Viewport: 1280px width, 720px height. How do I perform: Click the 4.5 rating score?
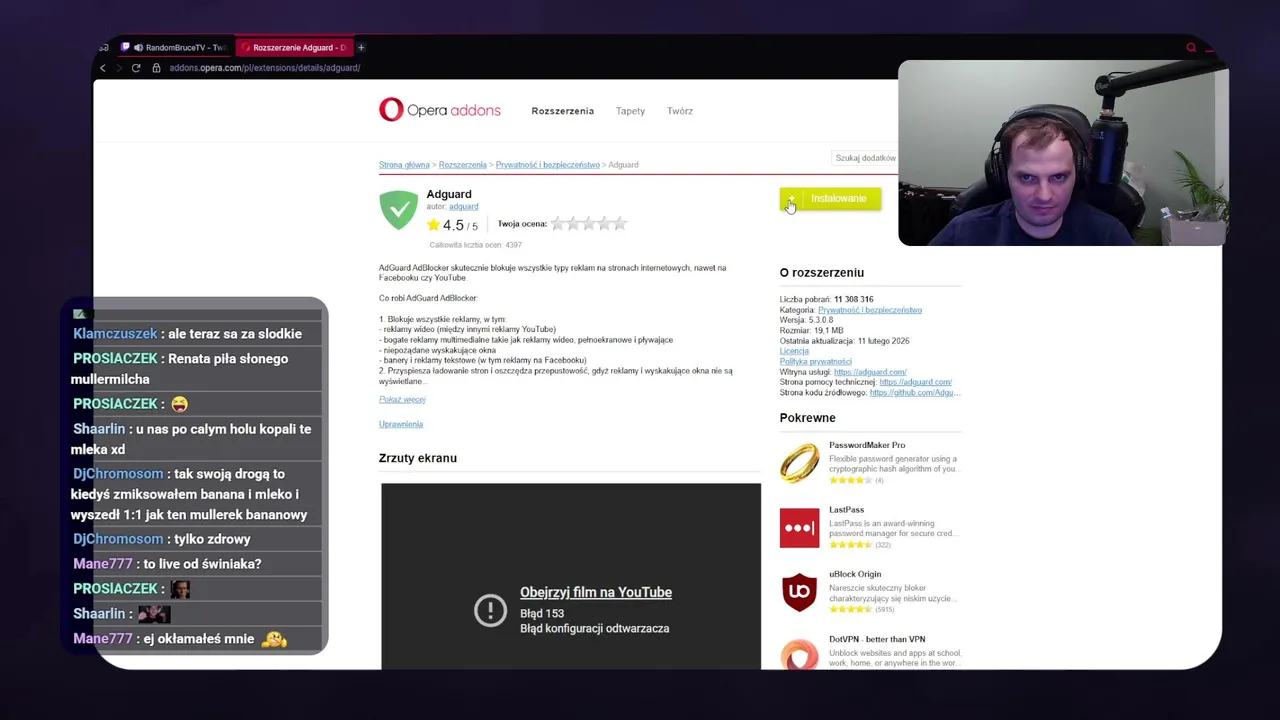(453, 225)
